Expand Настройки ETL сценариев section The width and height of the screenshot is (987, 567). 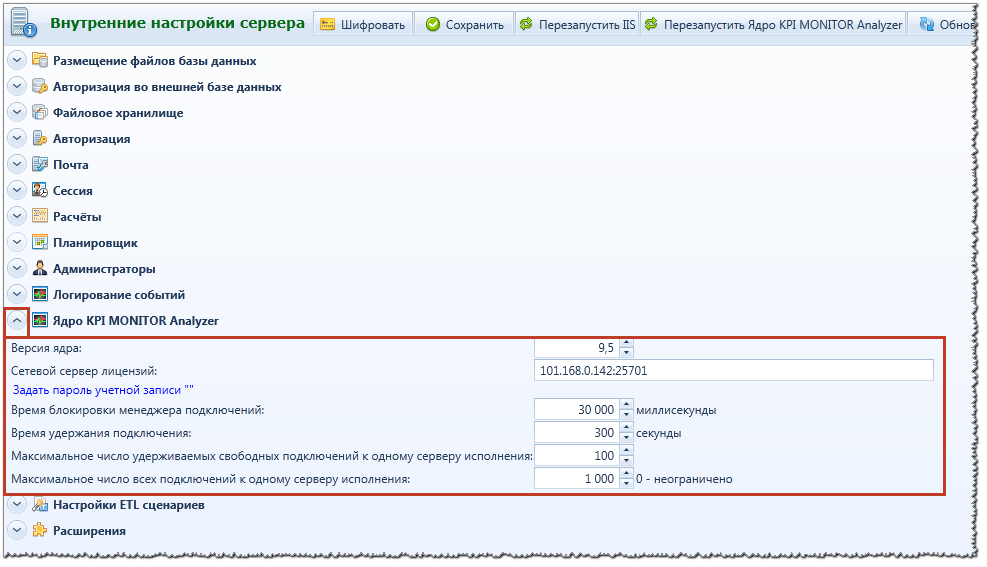(17, 505)
